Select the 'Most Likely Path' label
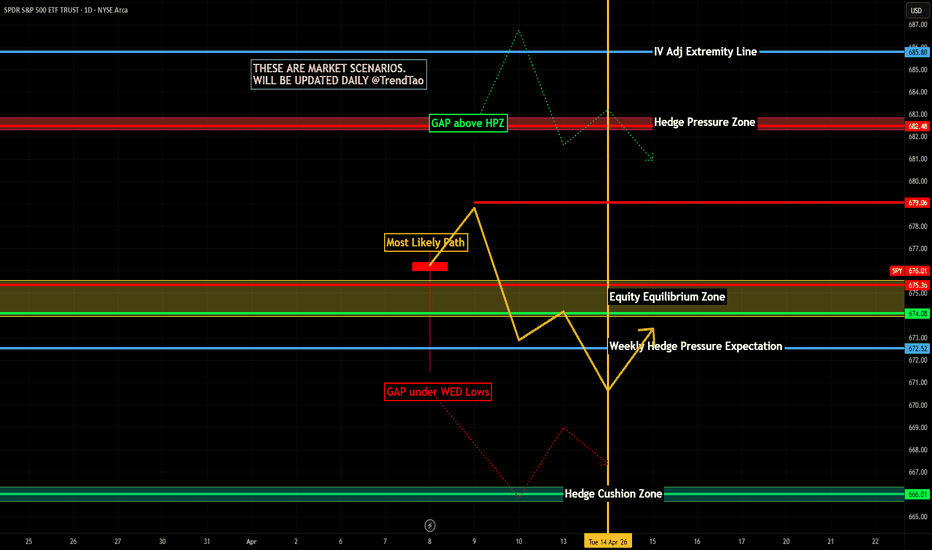The image size is (932, 550). (426, 242)
